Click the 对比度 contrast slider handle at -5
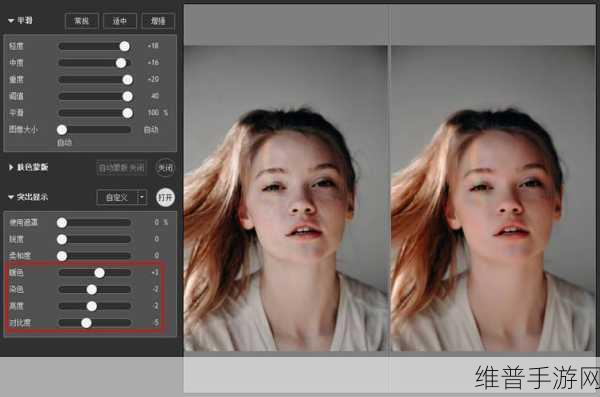 click(x=86, y=323)
